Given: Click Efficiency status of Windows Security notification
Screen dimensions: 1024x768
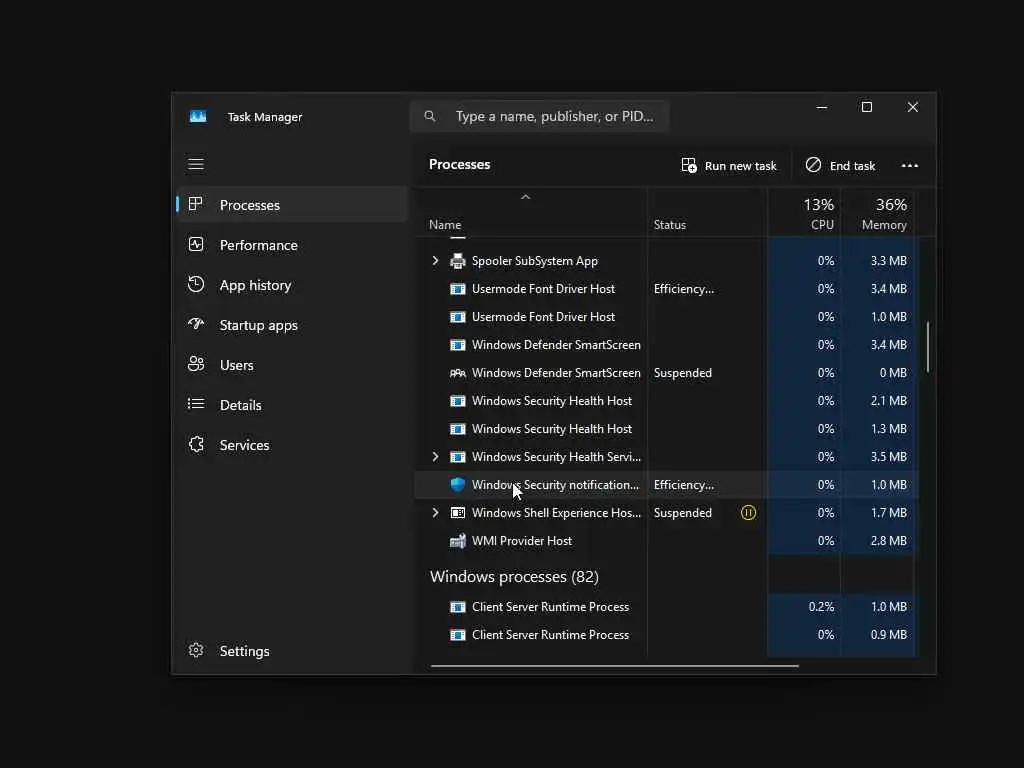Looking at the screenshot, I should click(x=684, y=485).
